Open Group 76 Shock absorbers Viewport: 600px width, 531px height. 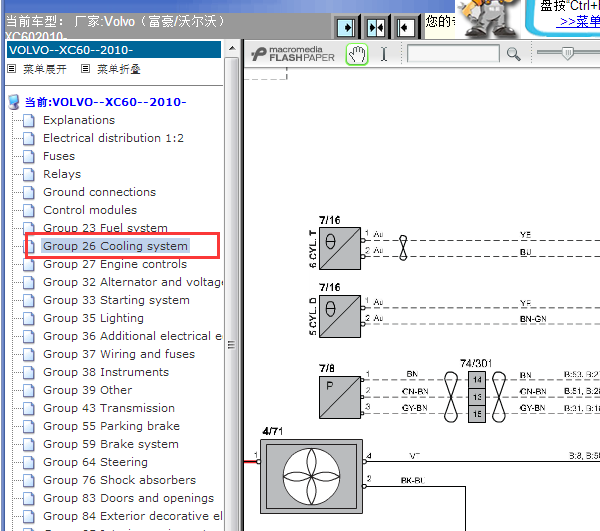[119, 480]
